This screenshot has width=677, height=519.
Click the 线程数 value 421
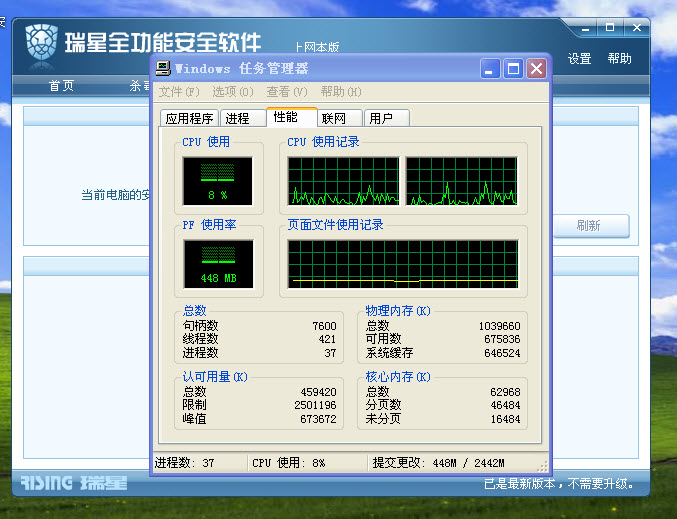327,339
